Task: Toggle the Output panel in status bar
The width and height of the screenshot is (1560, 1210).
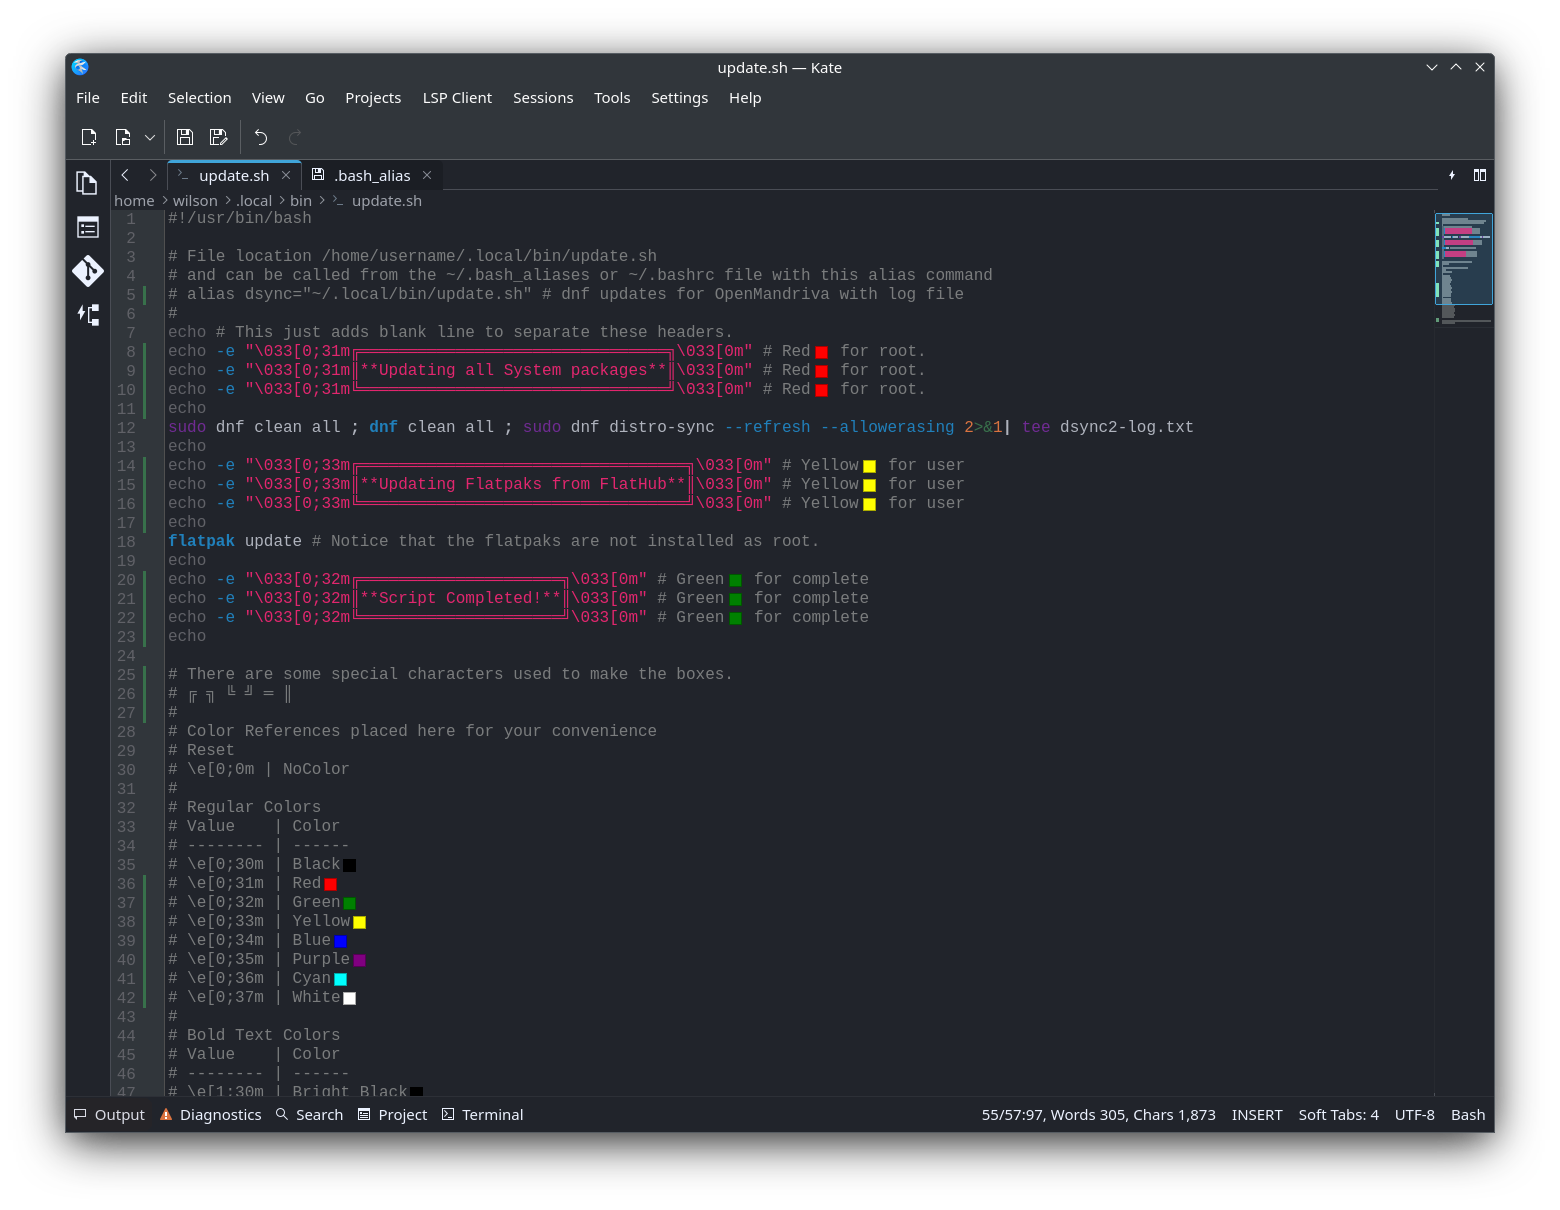Action: pos(109,1115)
